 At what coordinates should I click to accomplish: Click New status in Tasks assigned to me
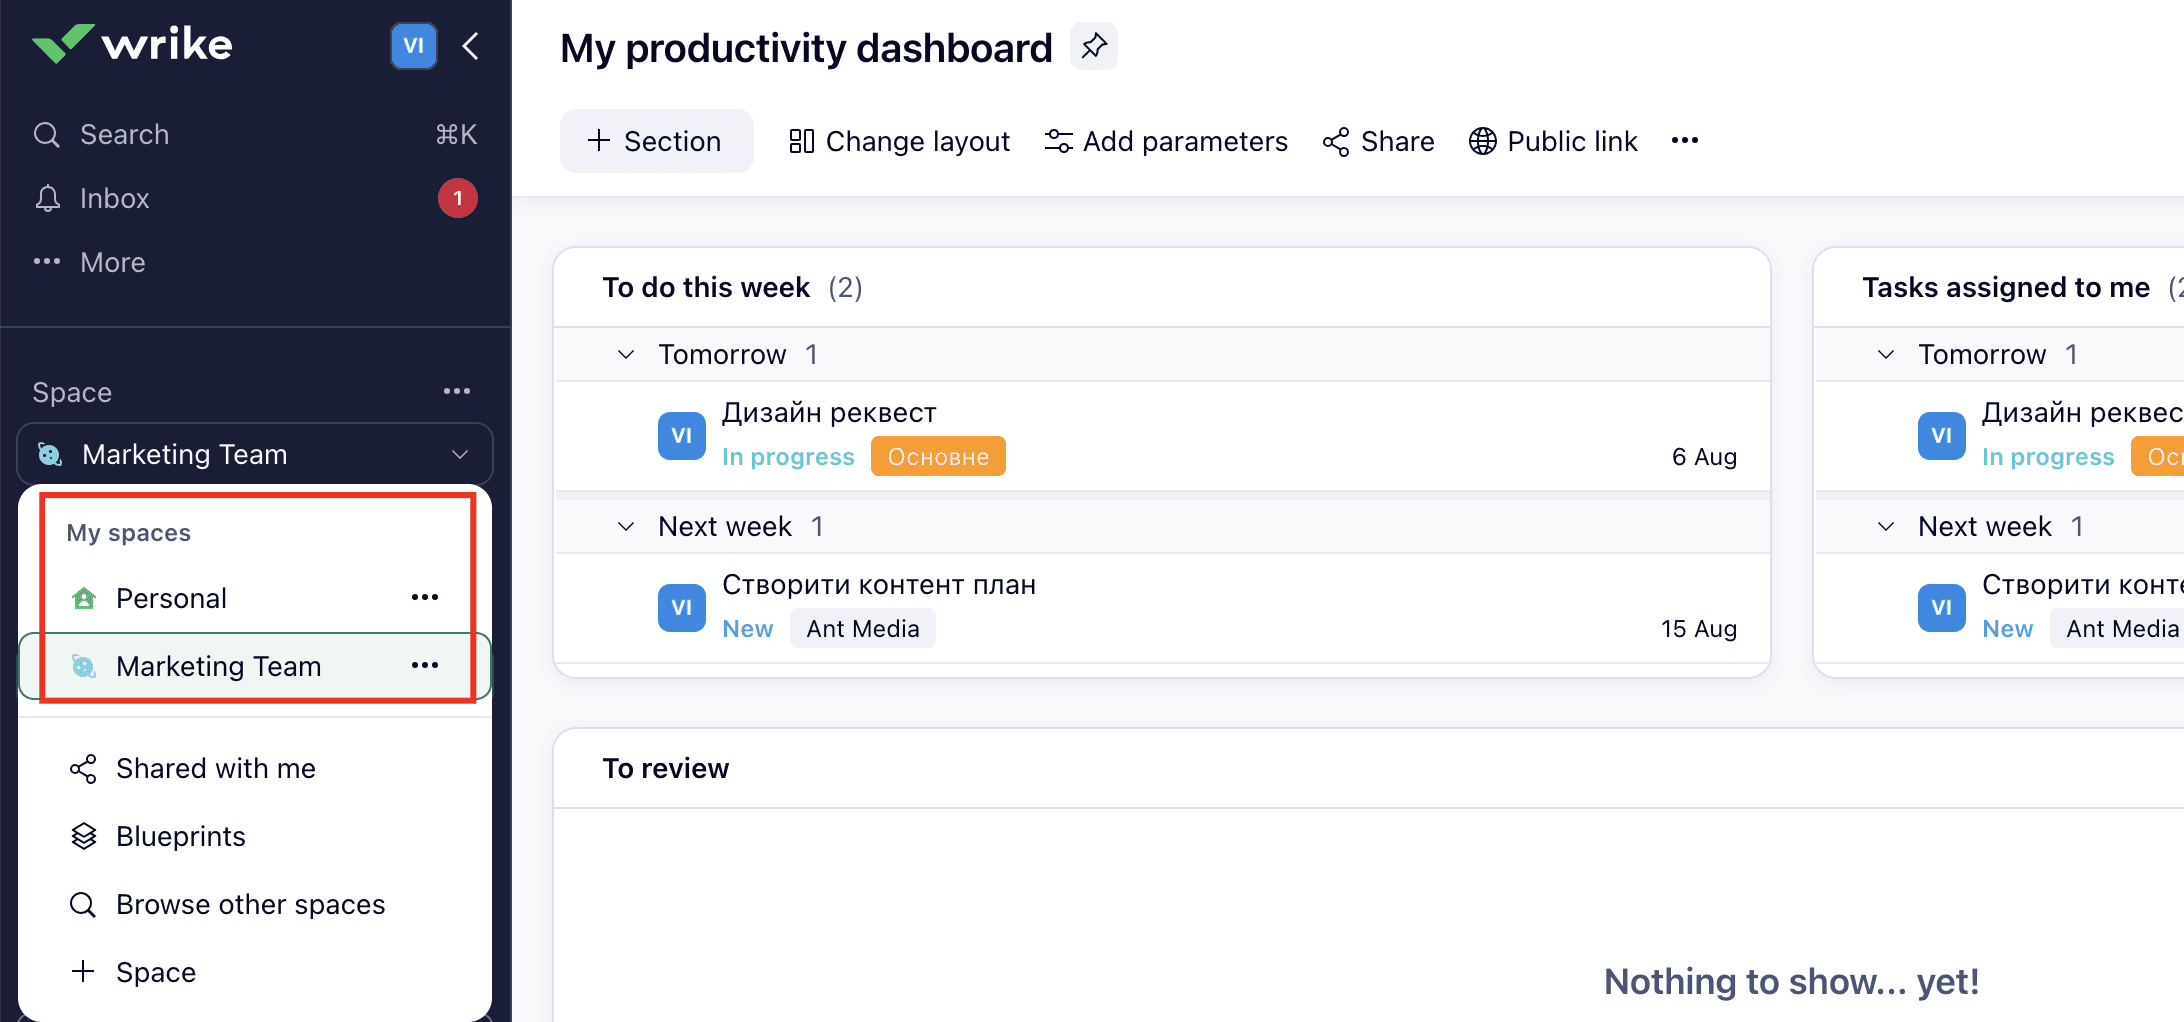[2008, 629]
